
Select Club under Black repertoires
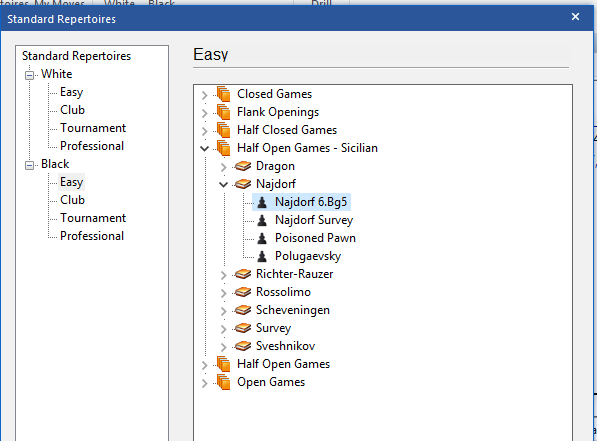click(72, 200)
